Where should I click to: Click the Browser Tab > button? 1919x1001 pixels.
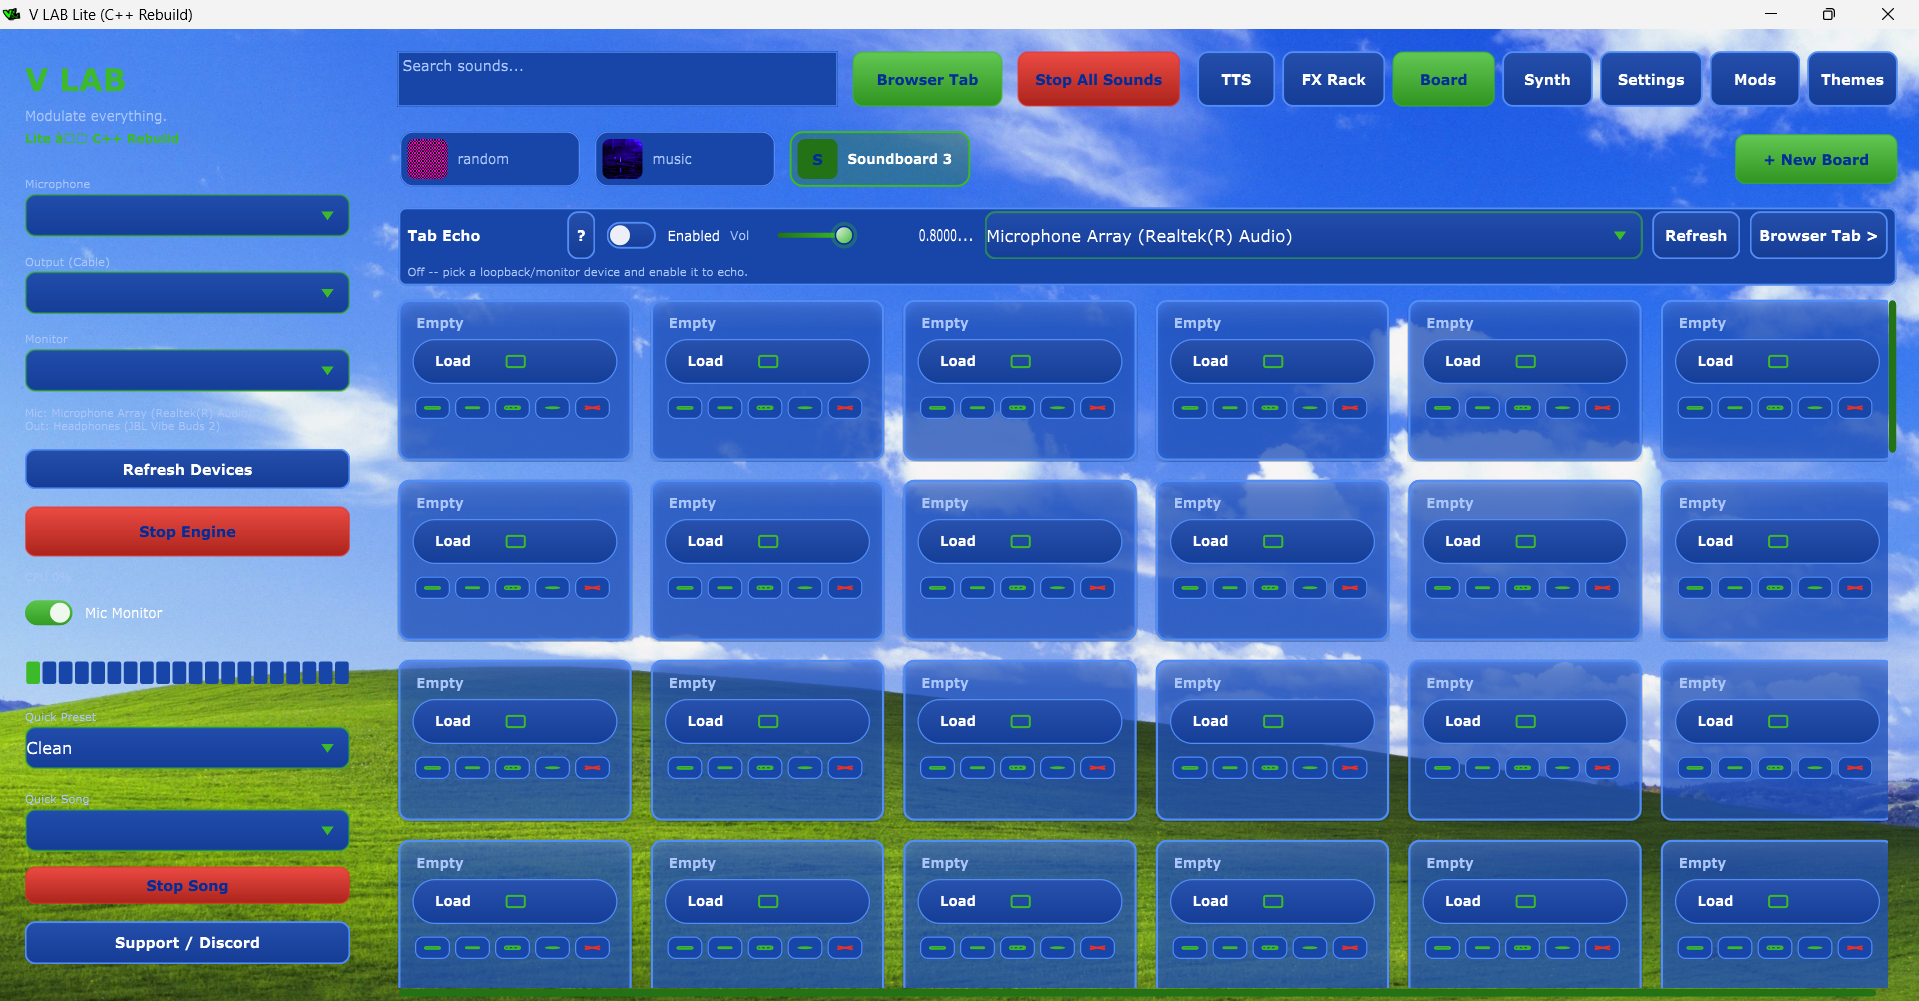click(1818, 236)
